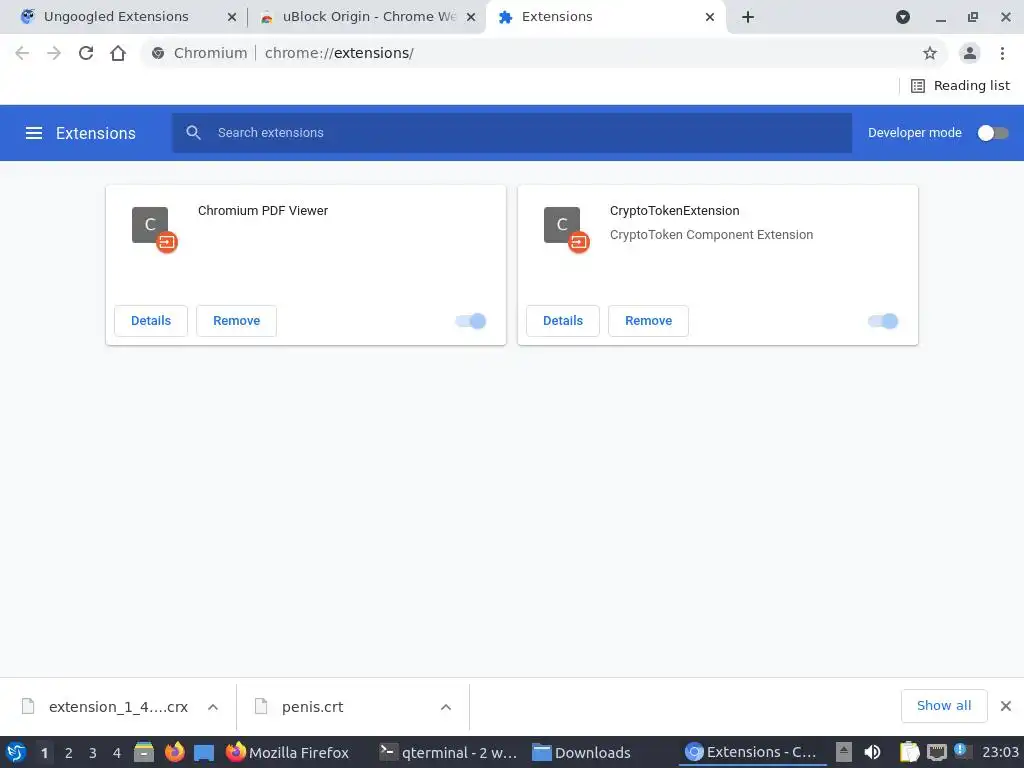
Task: Launch Firefox from panel quicklaunch
Action: pos(174,752)
